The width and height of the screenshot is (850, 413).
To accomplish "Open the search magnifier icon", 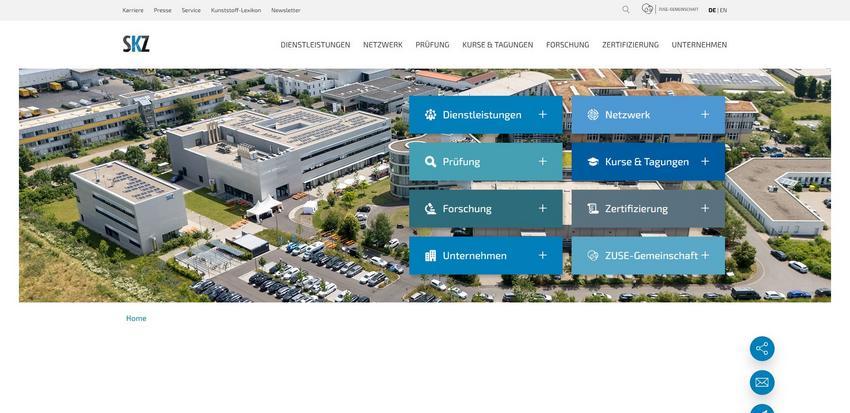I will point(626,10).
